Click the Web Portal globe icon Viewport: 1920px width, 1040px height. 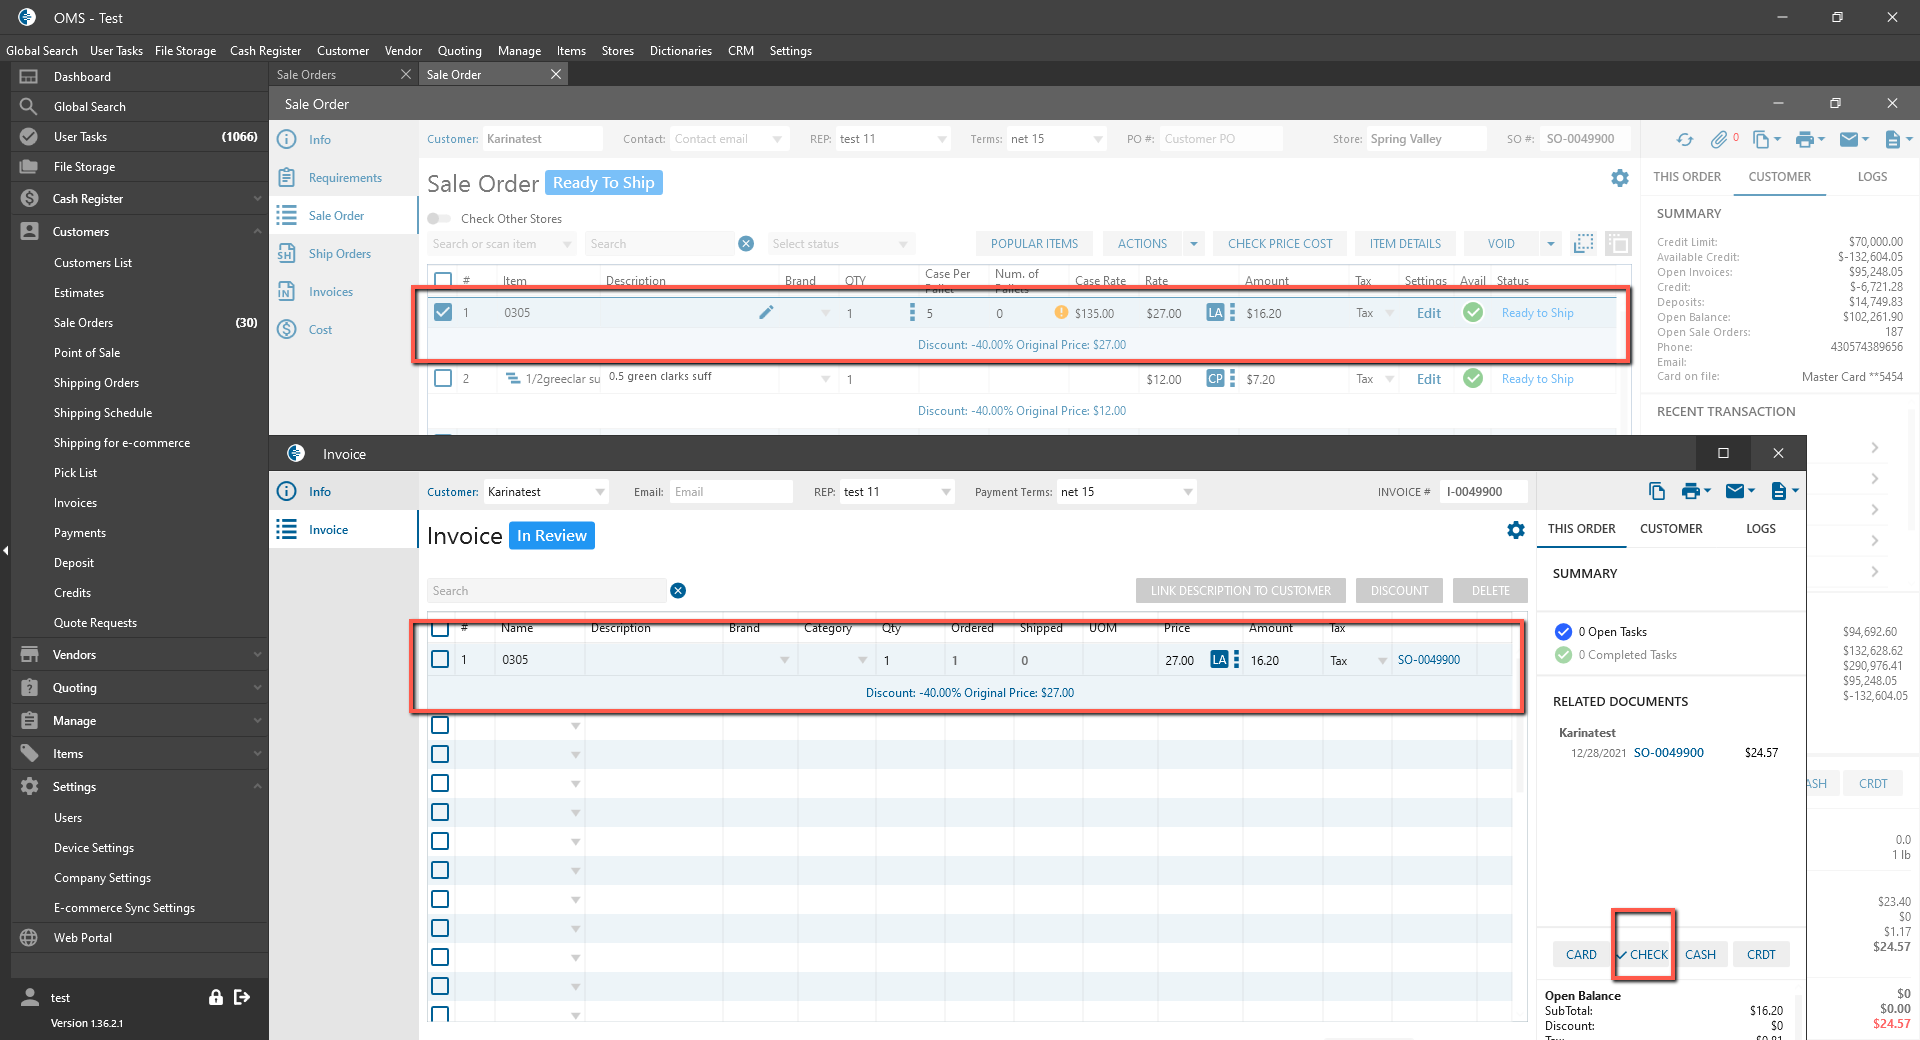pos(29,938)
